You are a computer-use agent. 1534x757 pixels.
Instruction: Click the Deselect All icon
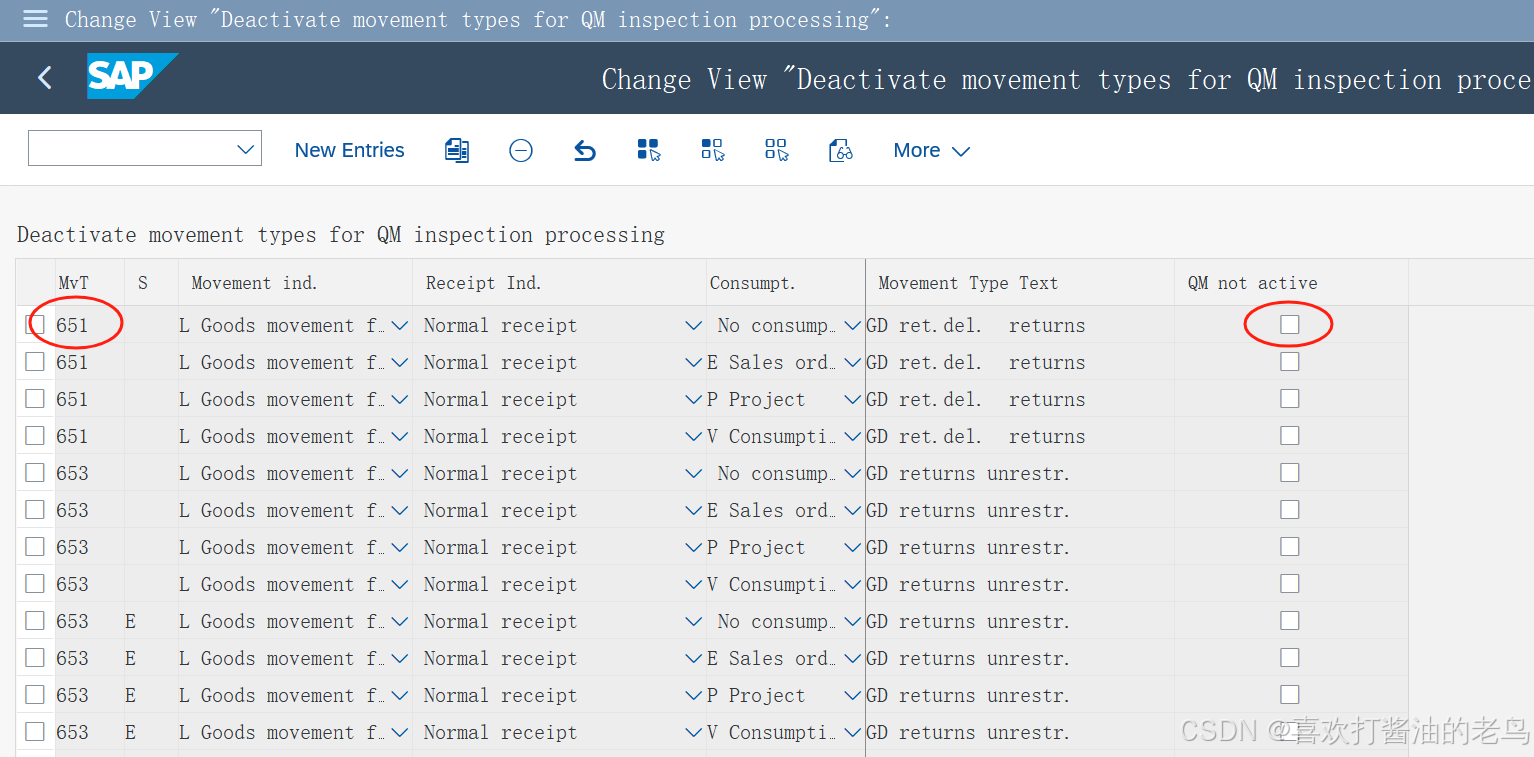tap(776, 150)
